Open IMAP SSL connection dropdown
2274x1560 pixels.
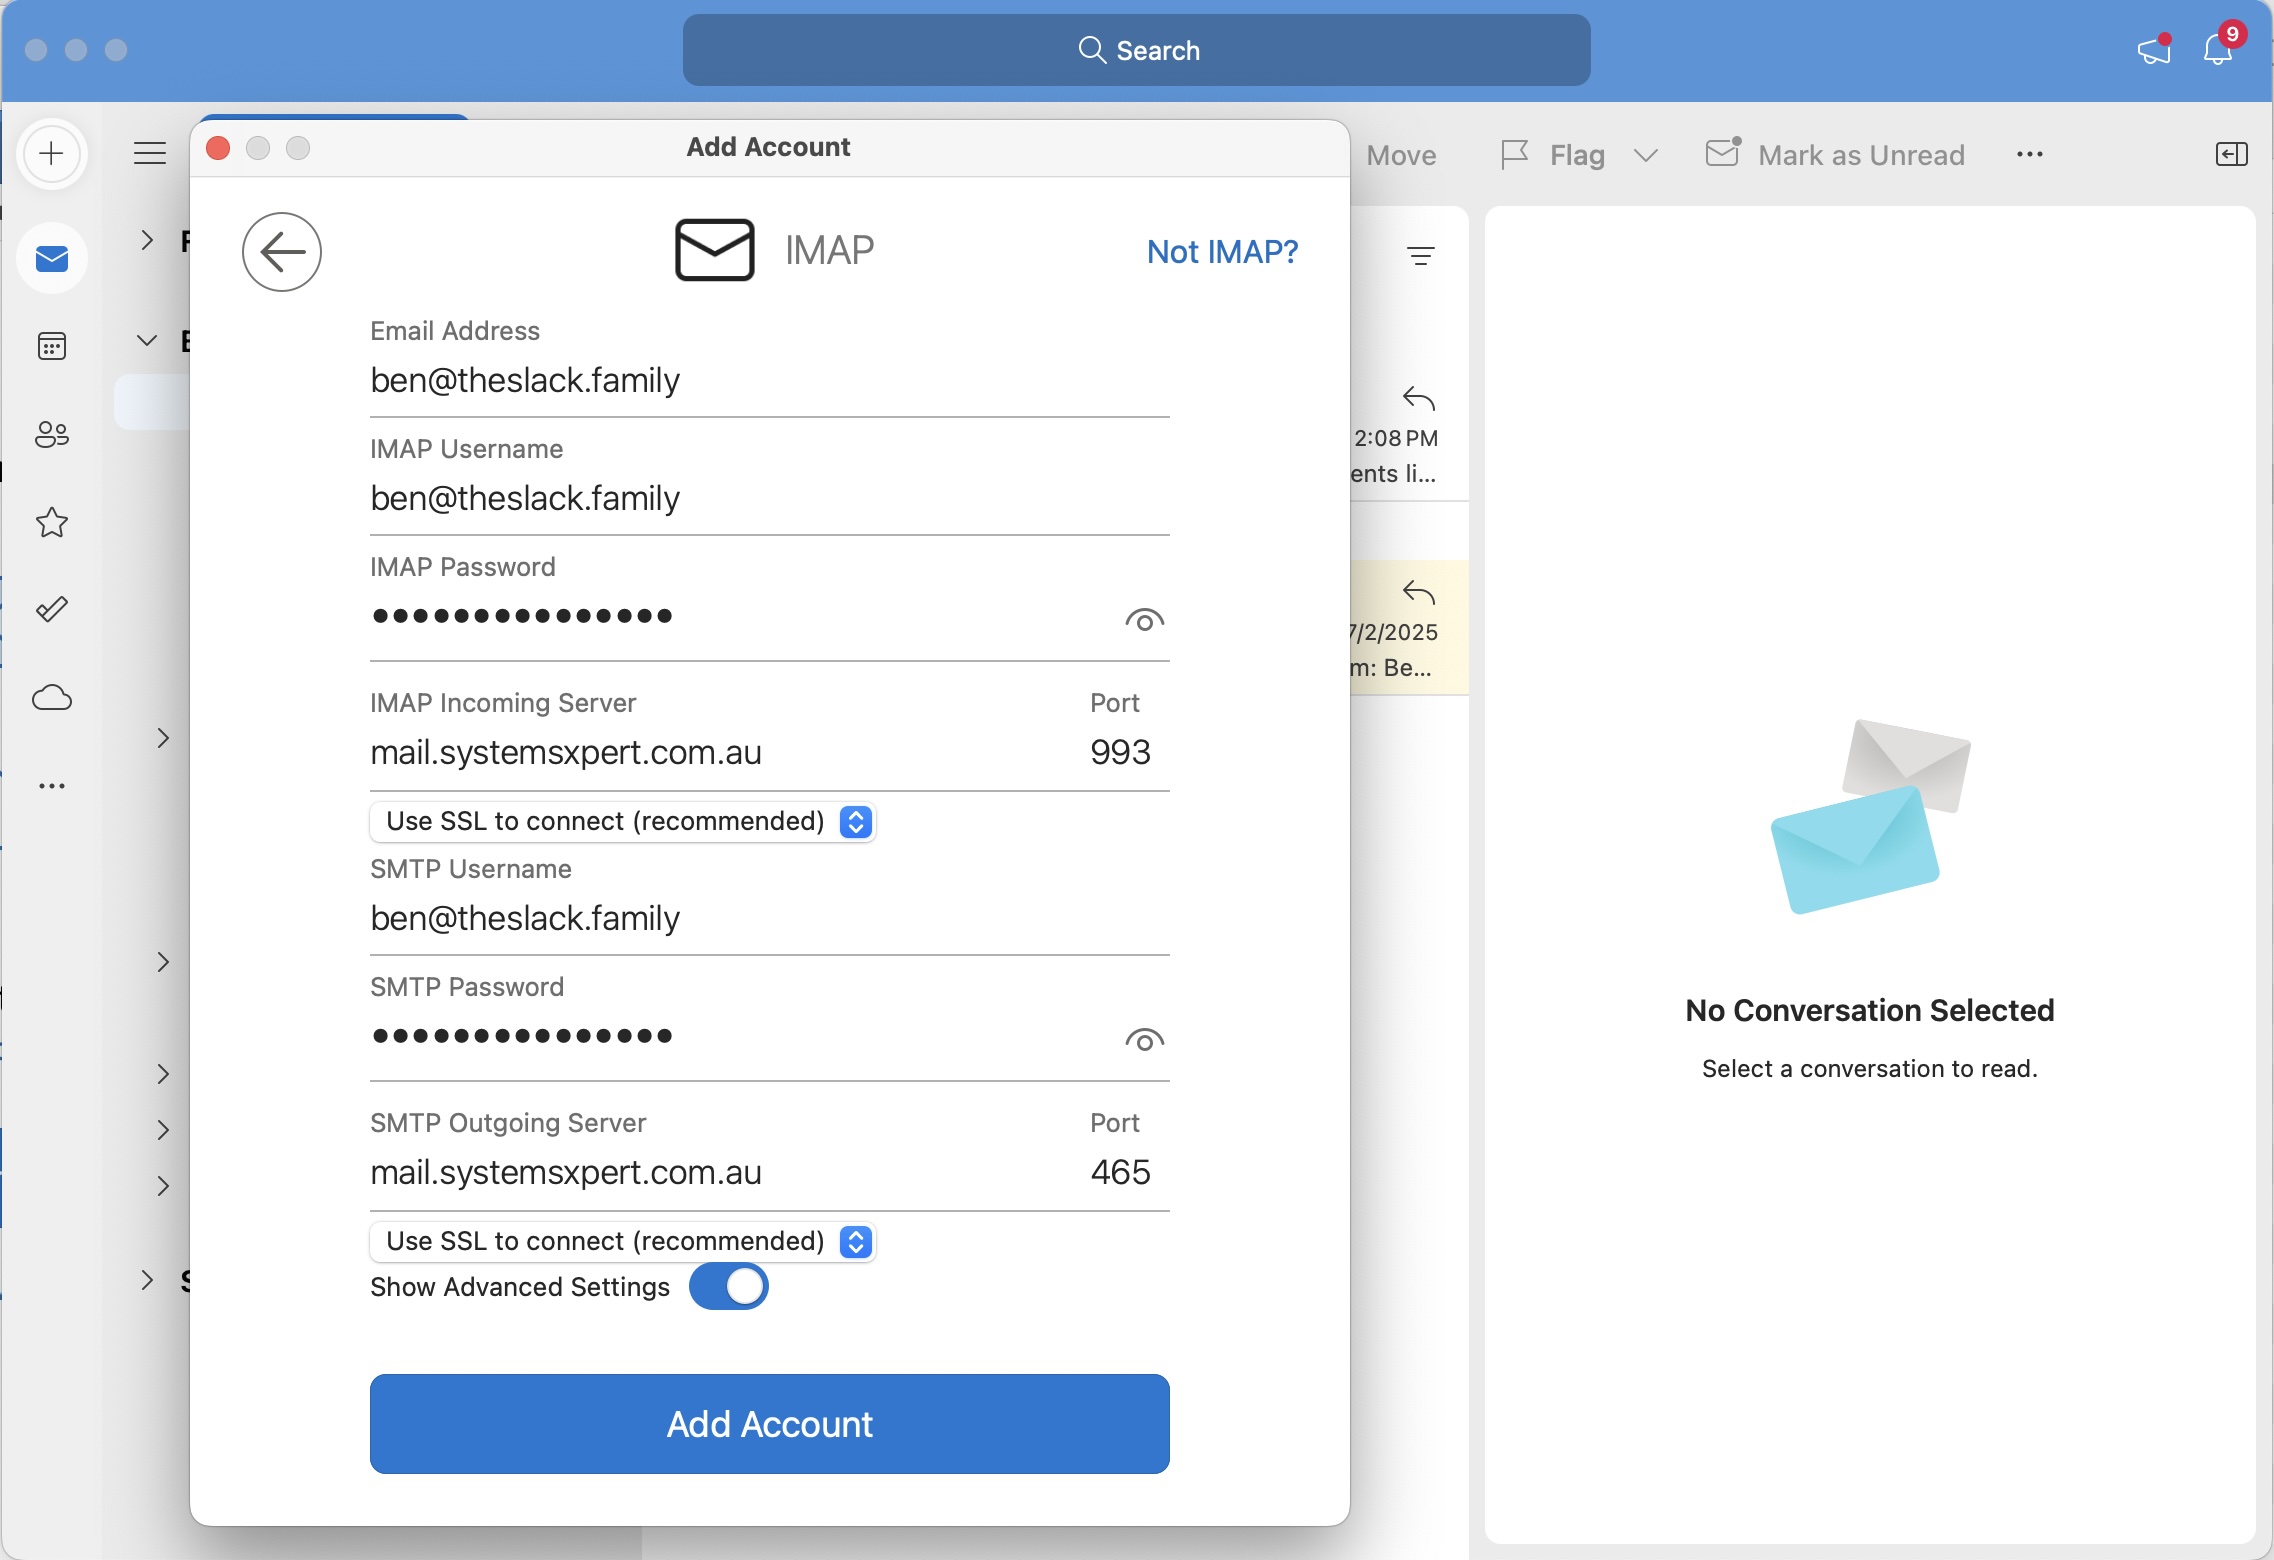point(623,821)
